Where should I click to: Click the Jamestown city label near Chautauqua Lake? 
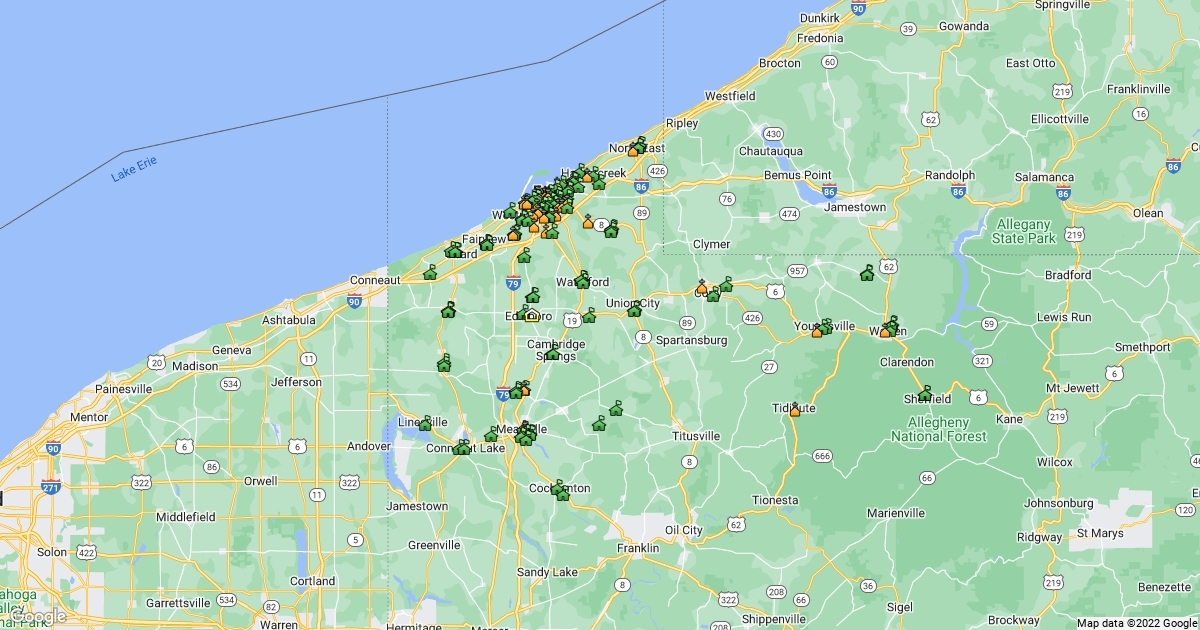pyautogui.click(x=857, y=207)
